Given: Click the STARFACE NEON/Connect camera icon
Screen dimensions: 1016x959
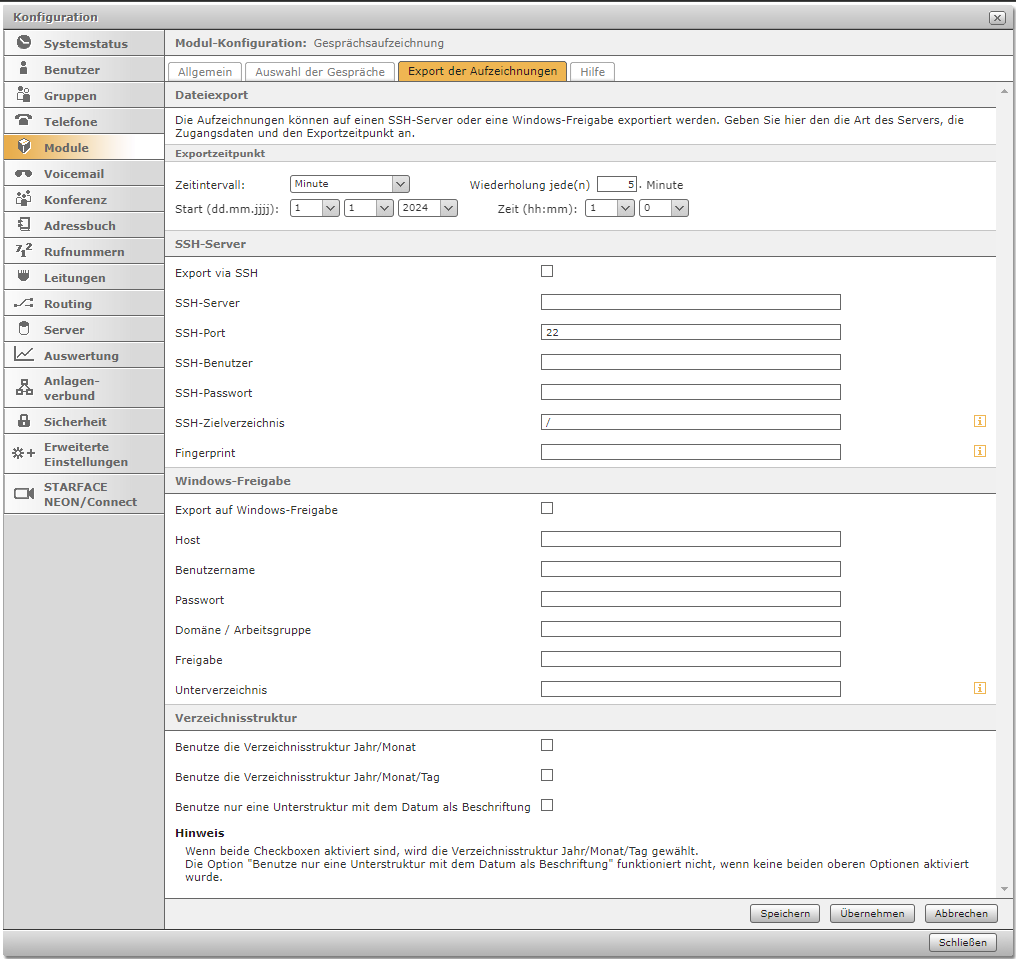Looking at the screenshot, I should click(24, 494).
